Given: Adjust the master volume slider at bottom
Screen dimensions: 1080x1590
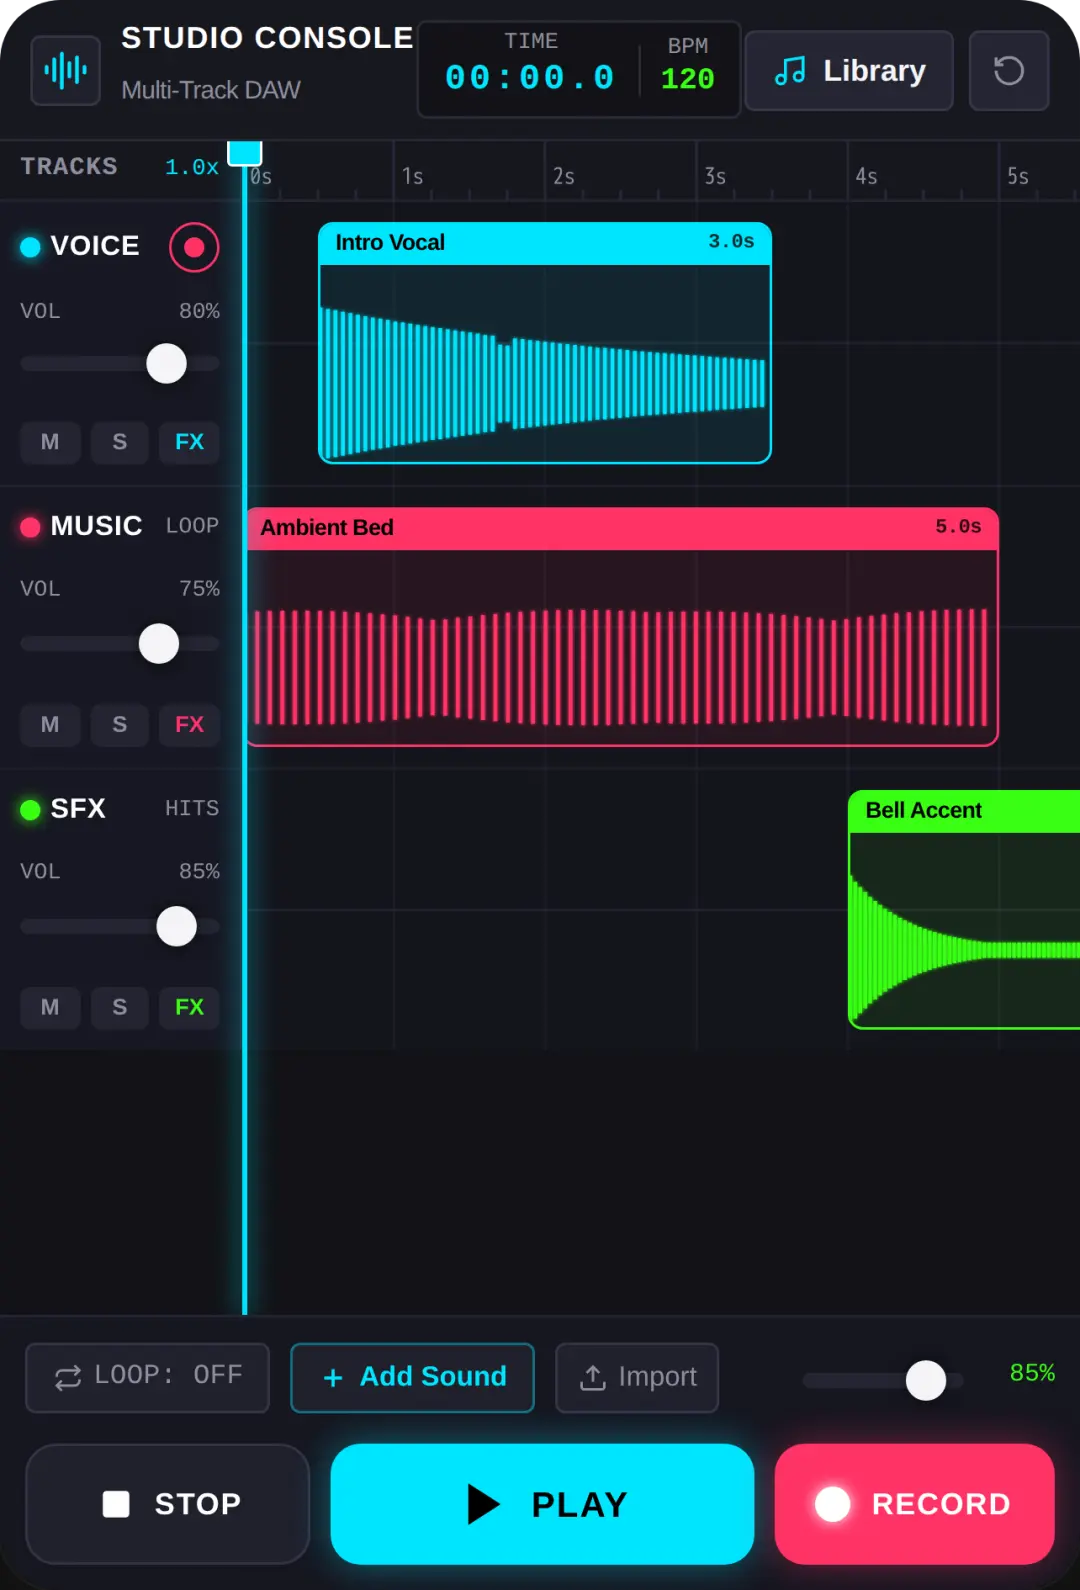Looking at the screenshot, I should coord(926,1381).
